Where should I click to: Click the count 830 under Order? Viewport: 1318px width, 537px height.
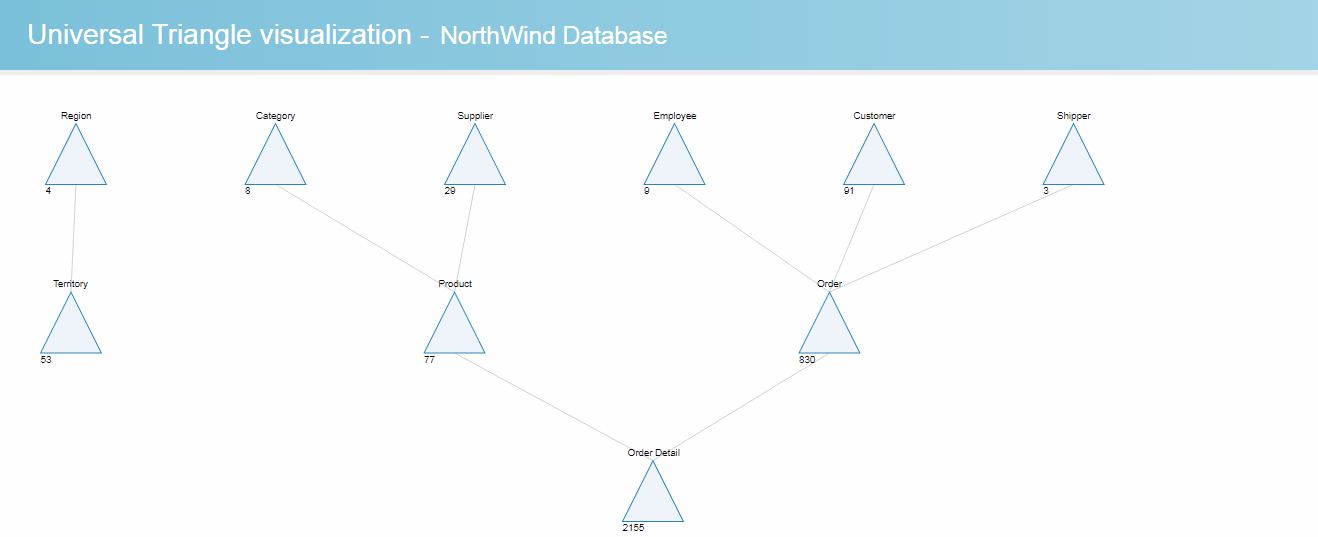pyautogui.click(x=807, y=359)
